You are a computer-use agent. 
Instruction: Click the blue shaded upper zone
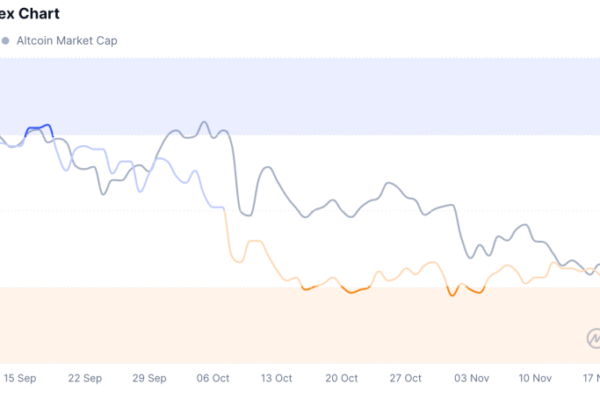coord(300,95)
